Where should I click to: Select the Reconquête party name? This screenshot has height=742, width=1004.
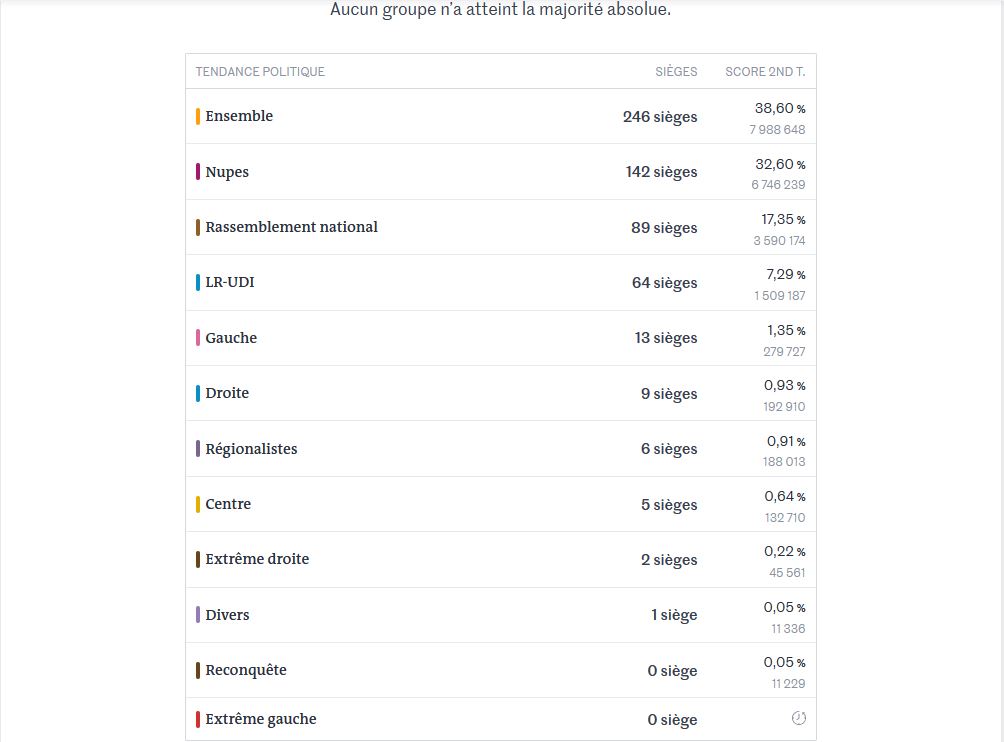(246, 670)
